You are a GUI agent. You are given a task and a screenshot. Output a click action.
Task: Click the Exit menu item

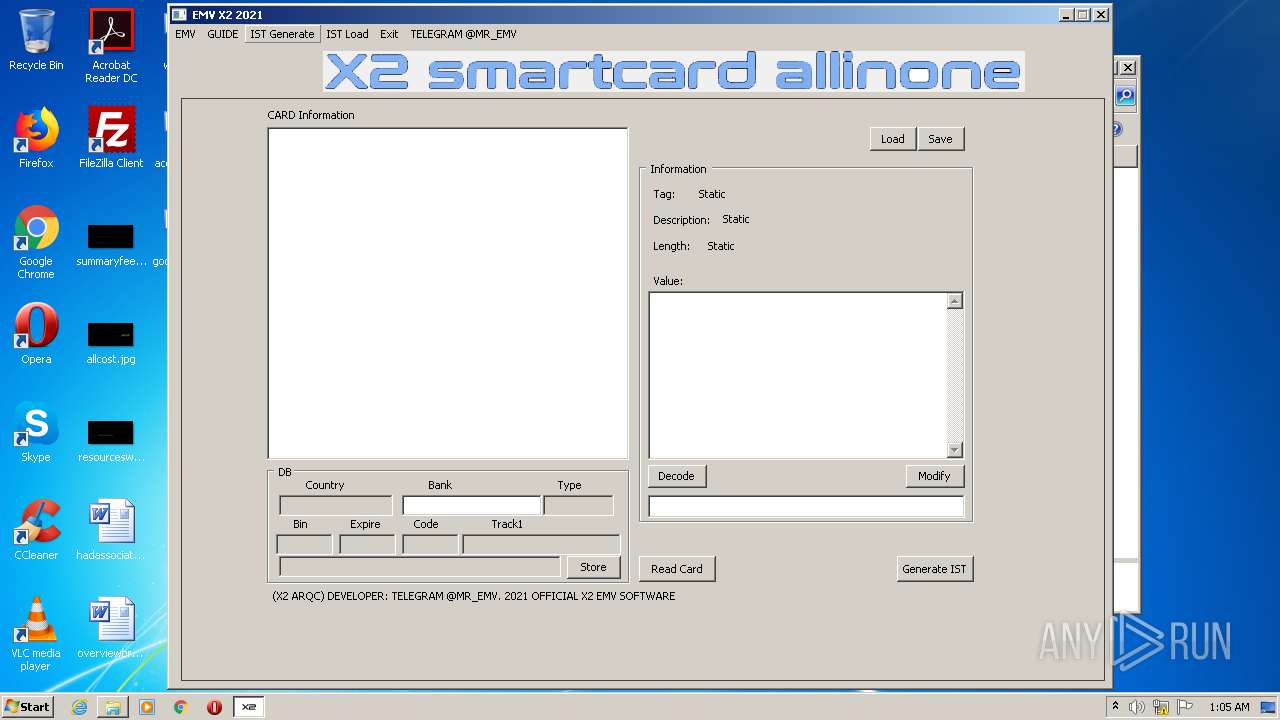[x=389, y=34]
